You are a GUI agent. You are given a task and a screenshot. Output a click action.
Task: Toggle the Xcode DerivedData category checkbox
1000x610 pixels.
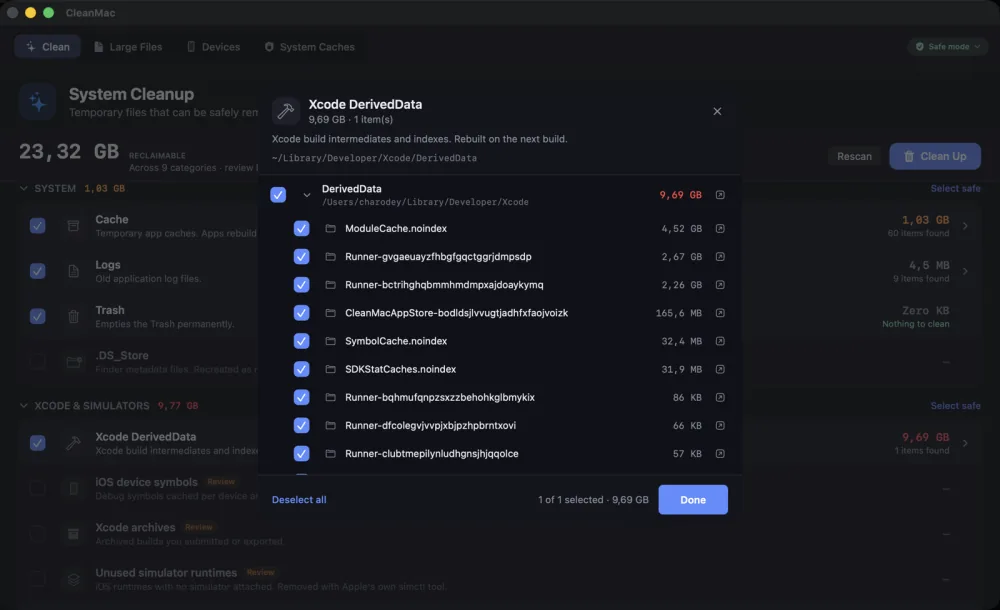(38, 443)
